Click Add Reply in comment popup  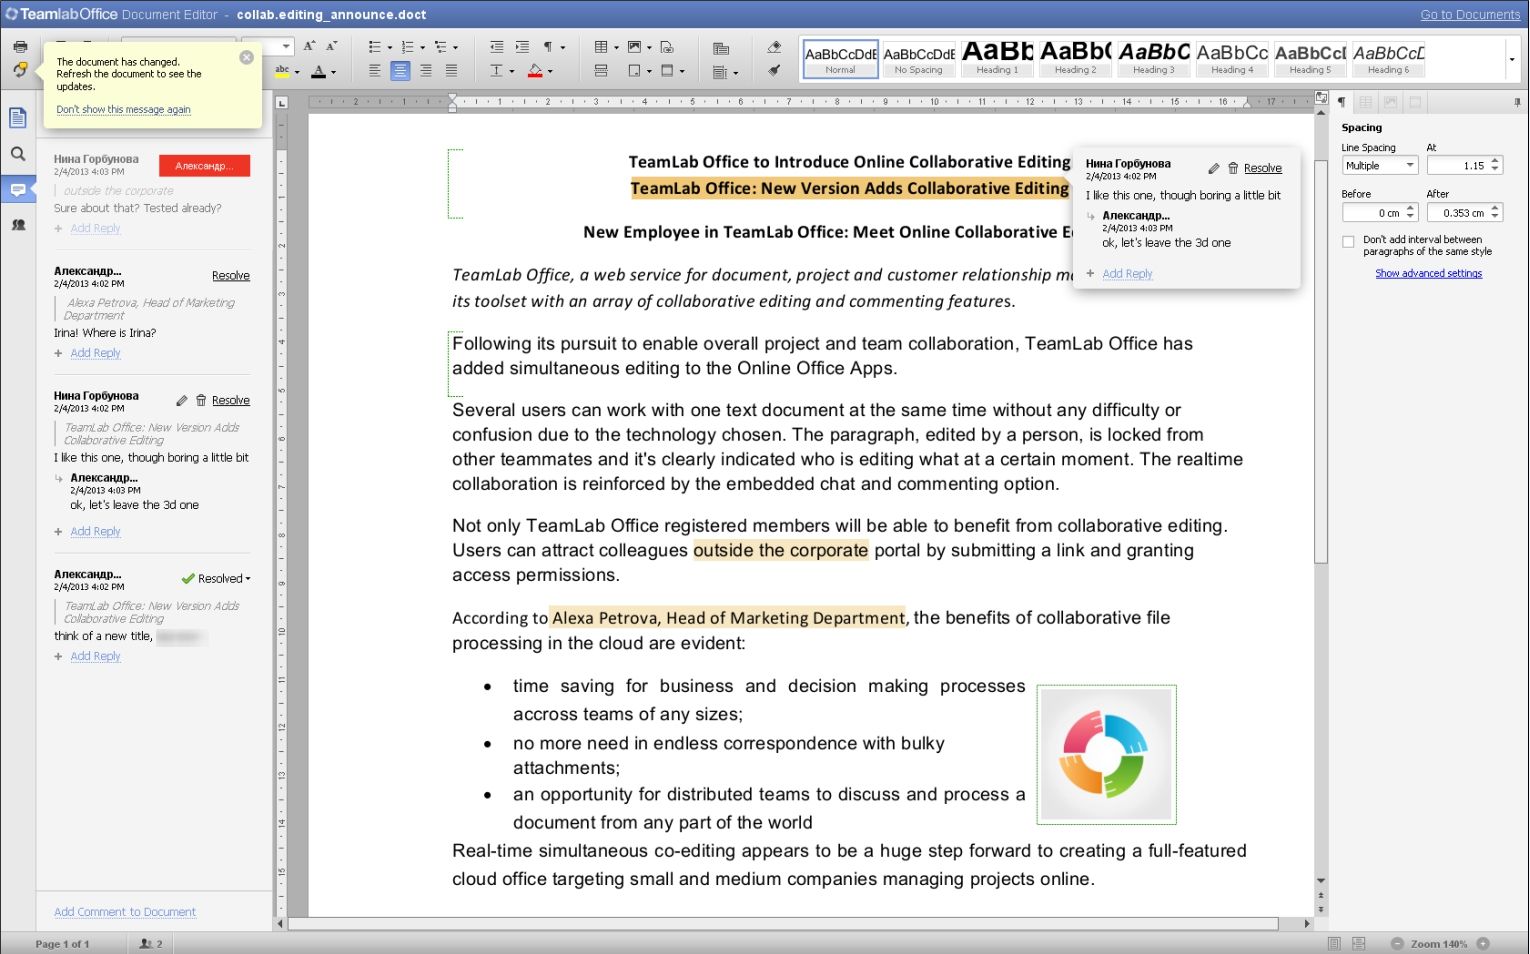(1127, 274)
